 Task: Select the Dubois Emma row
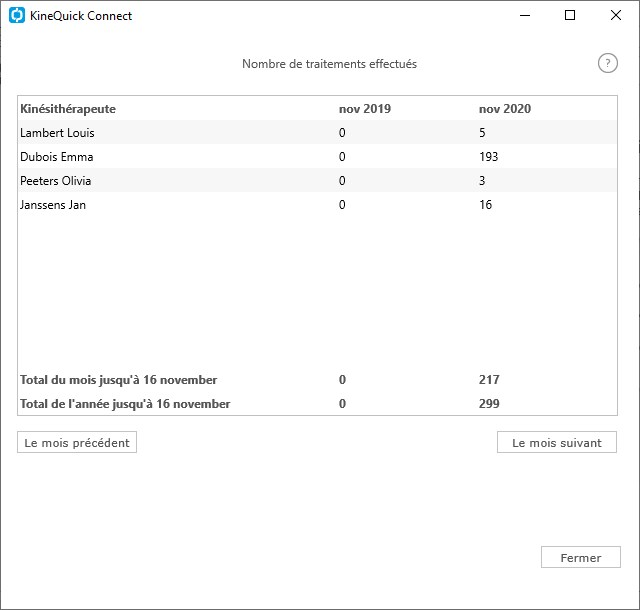coord(317,156)
